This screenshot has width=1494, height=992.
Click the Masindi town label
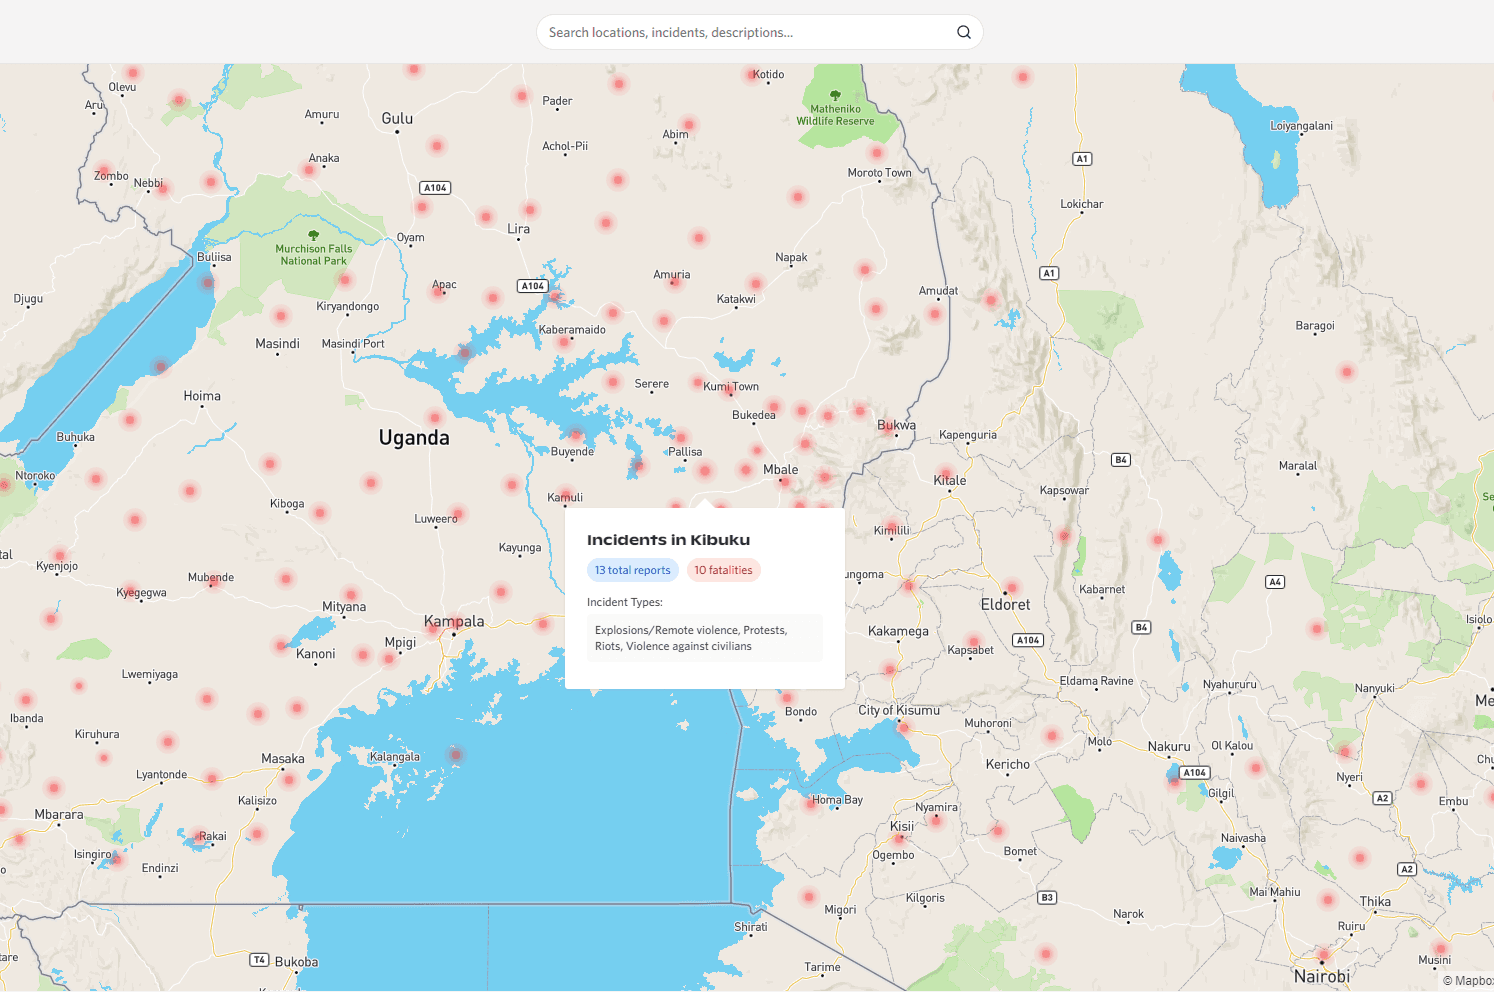click(x=277, y=344)
